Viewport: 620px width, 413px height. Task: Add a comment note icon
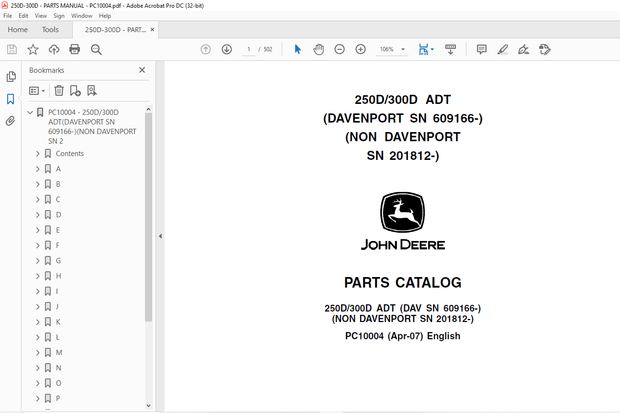coord(482,49)
